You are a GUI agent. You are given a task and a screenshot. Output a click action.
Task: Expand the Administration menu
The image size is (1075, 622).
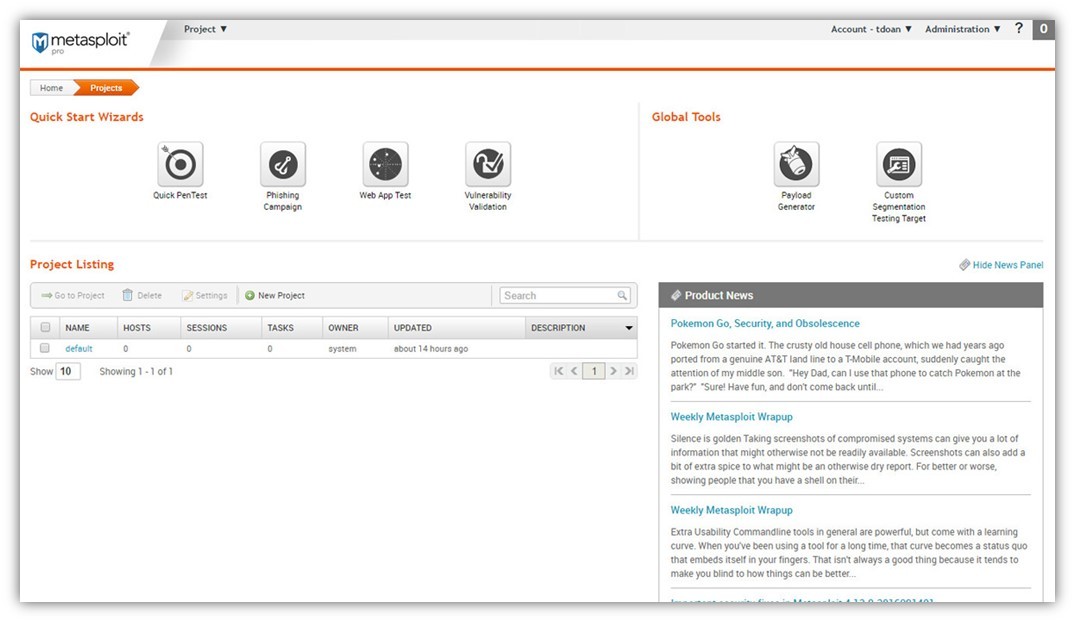pyautogui.click(x=962, y=29)
